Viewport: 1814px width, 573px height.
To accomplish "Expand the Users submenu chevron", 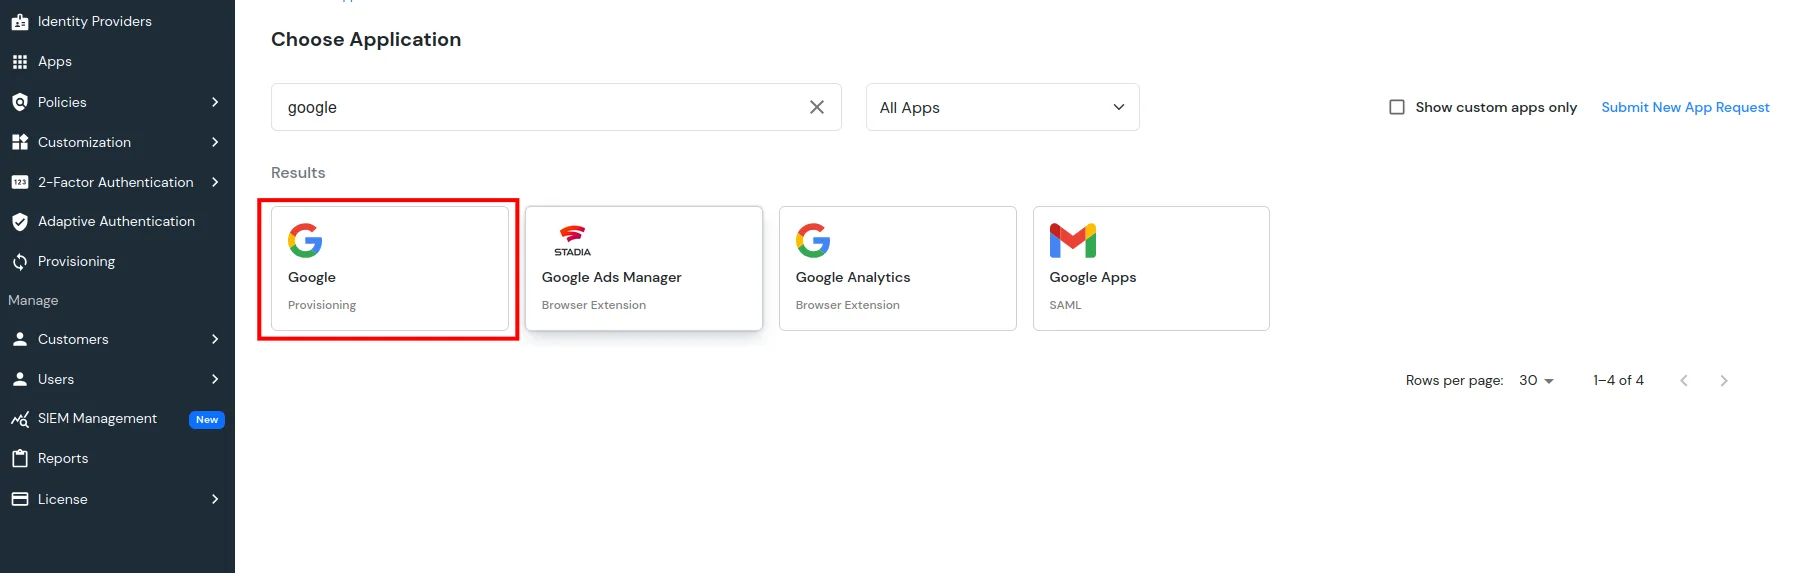I will pyautogui.click(x=215, y=379).
